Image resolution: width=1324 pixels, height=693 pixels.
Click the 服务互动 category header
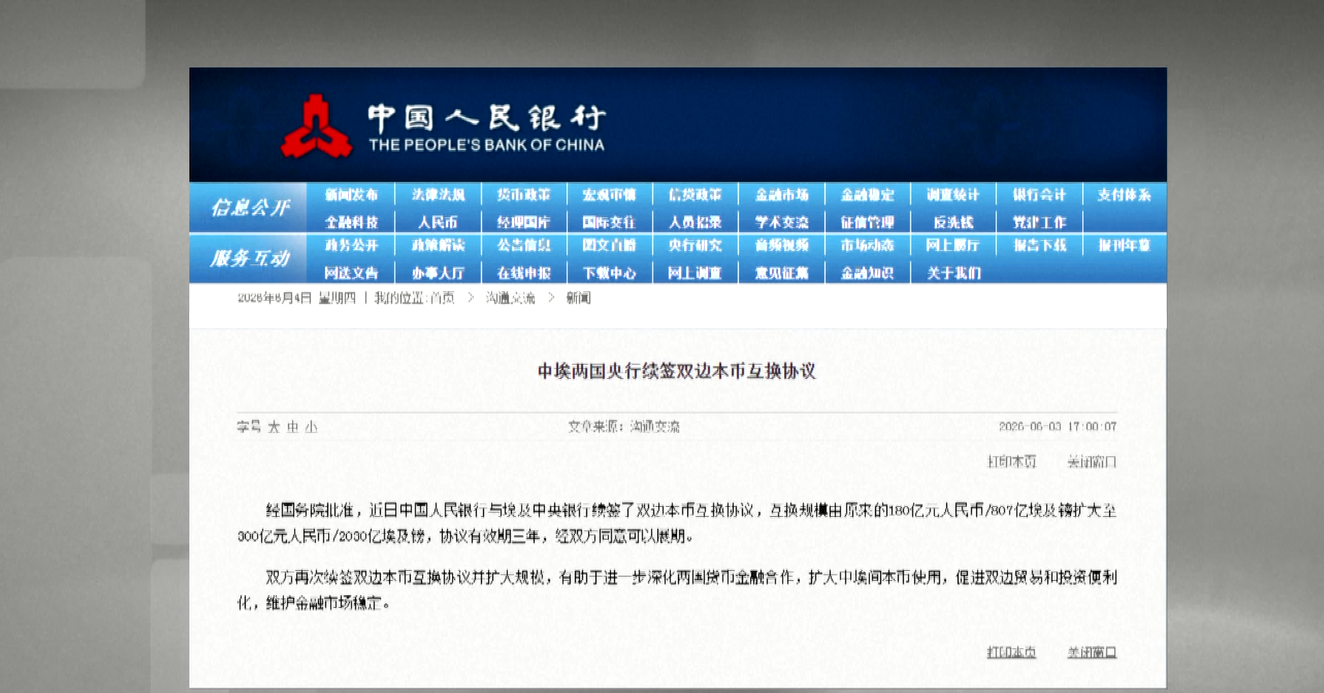click(250, 258)
